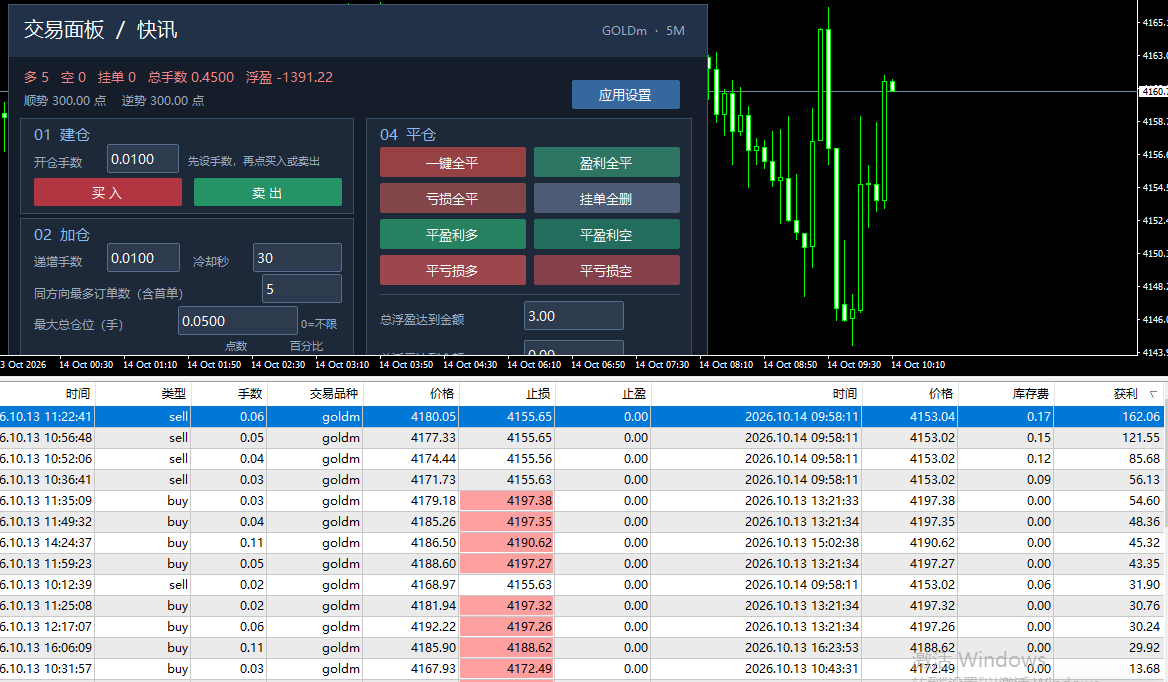Click the 库存费 column header
1168x682 pixels.
tap(1005, 394)
